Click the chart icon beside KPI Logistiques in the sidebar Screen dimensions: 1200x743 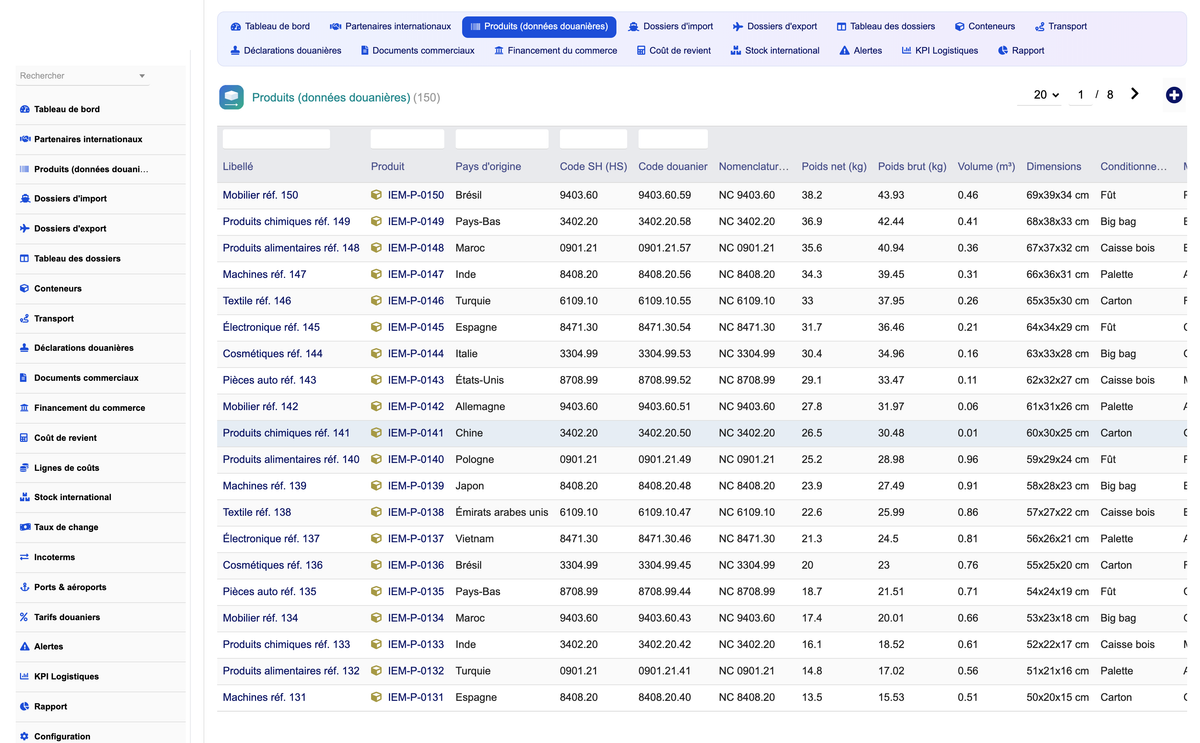pos(25,677)
